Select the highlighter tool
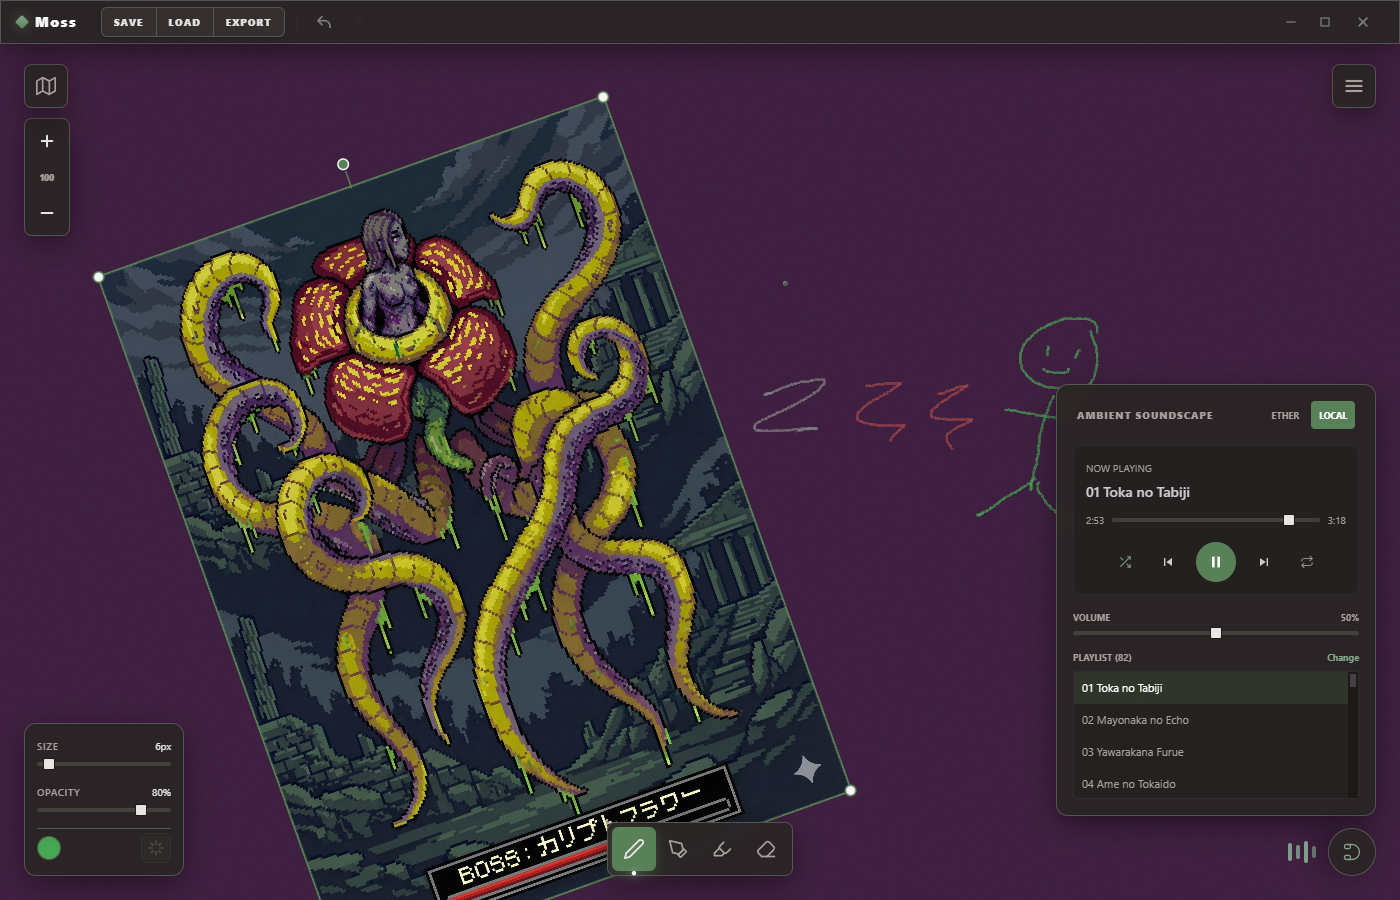Image resolution: width=1400 pixels, height=900 pixels. [x=722, y=849]
